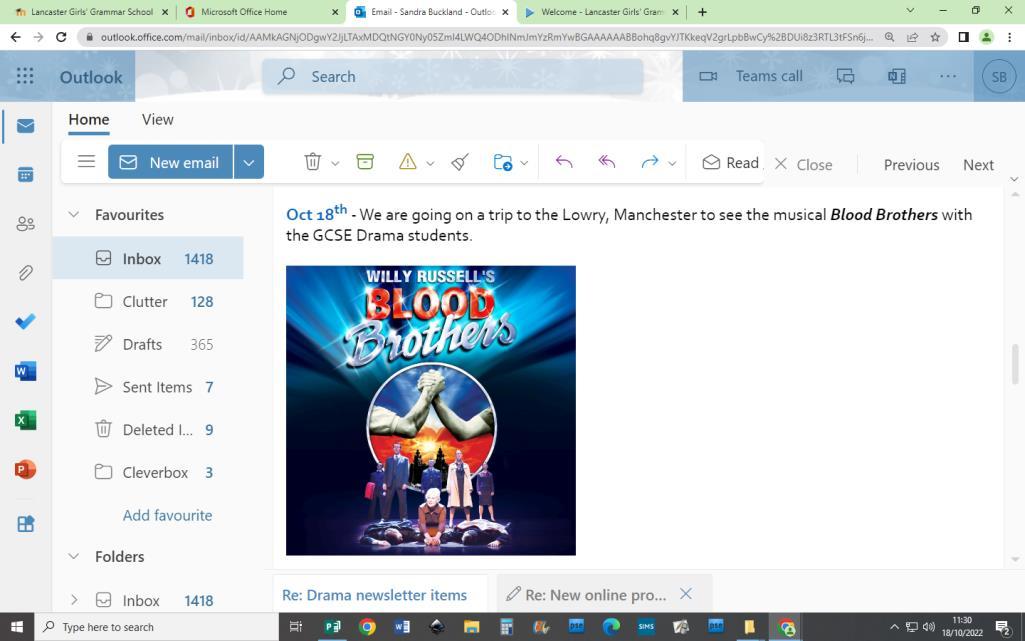Go to Previous message
The width and height of the screenshot is (1025, 641).
point(911,165)
